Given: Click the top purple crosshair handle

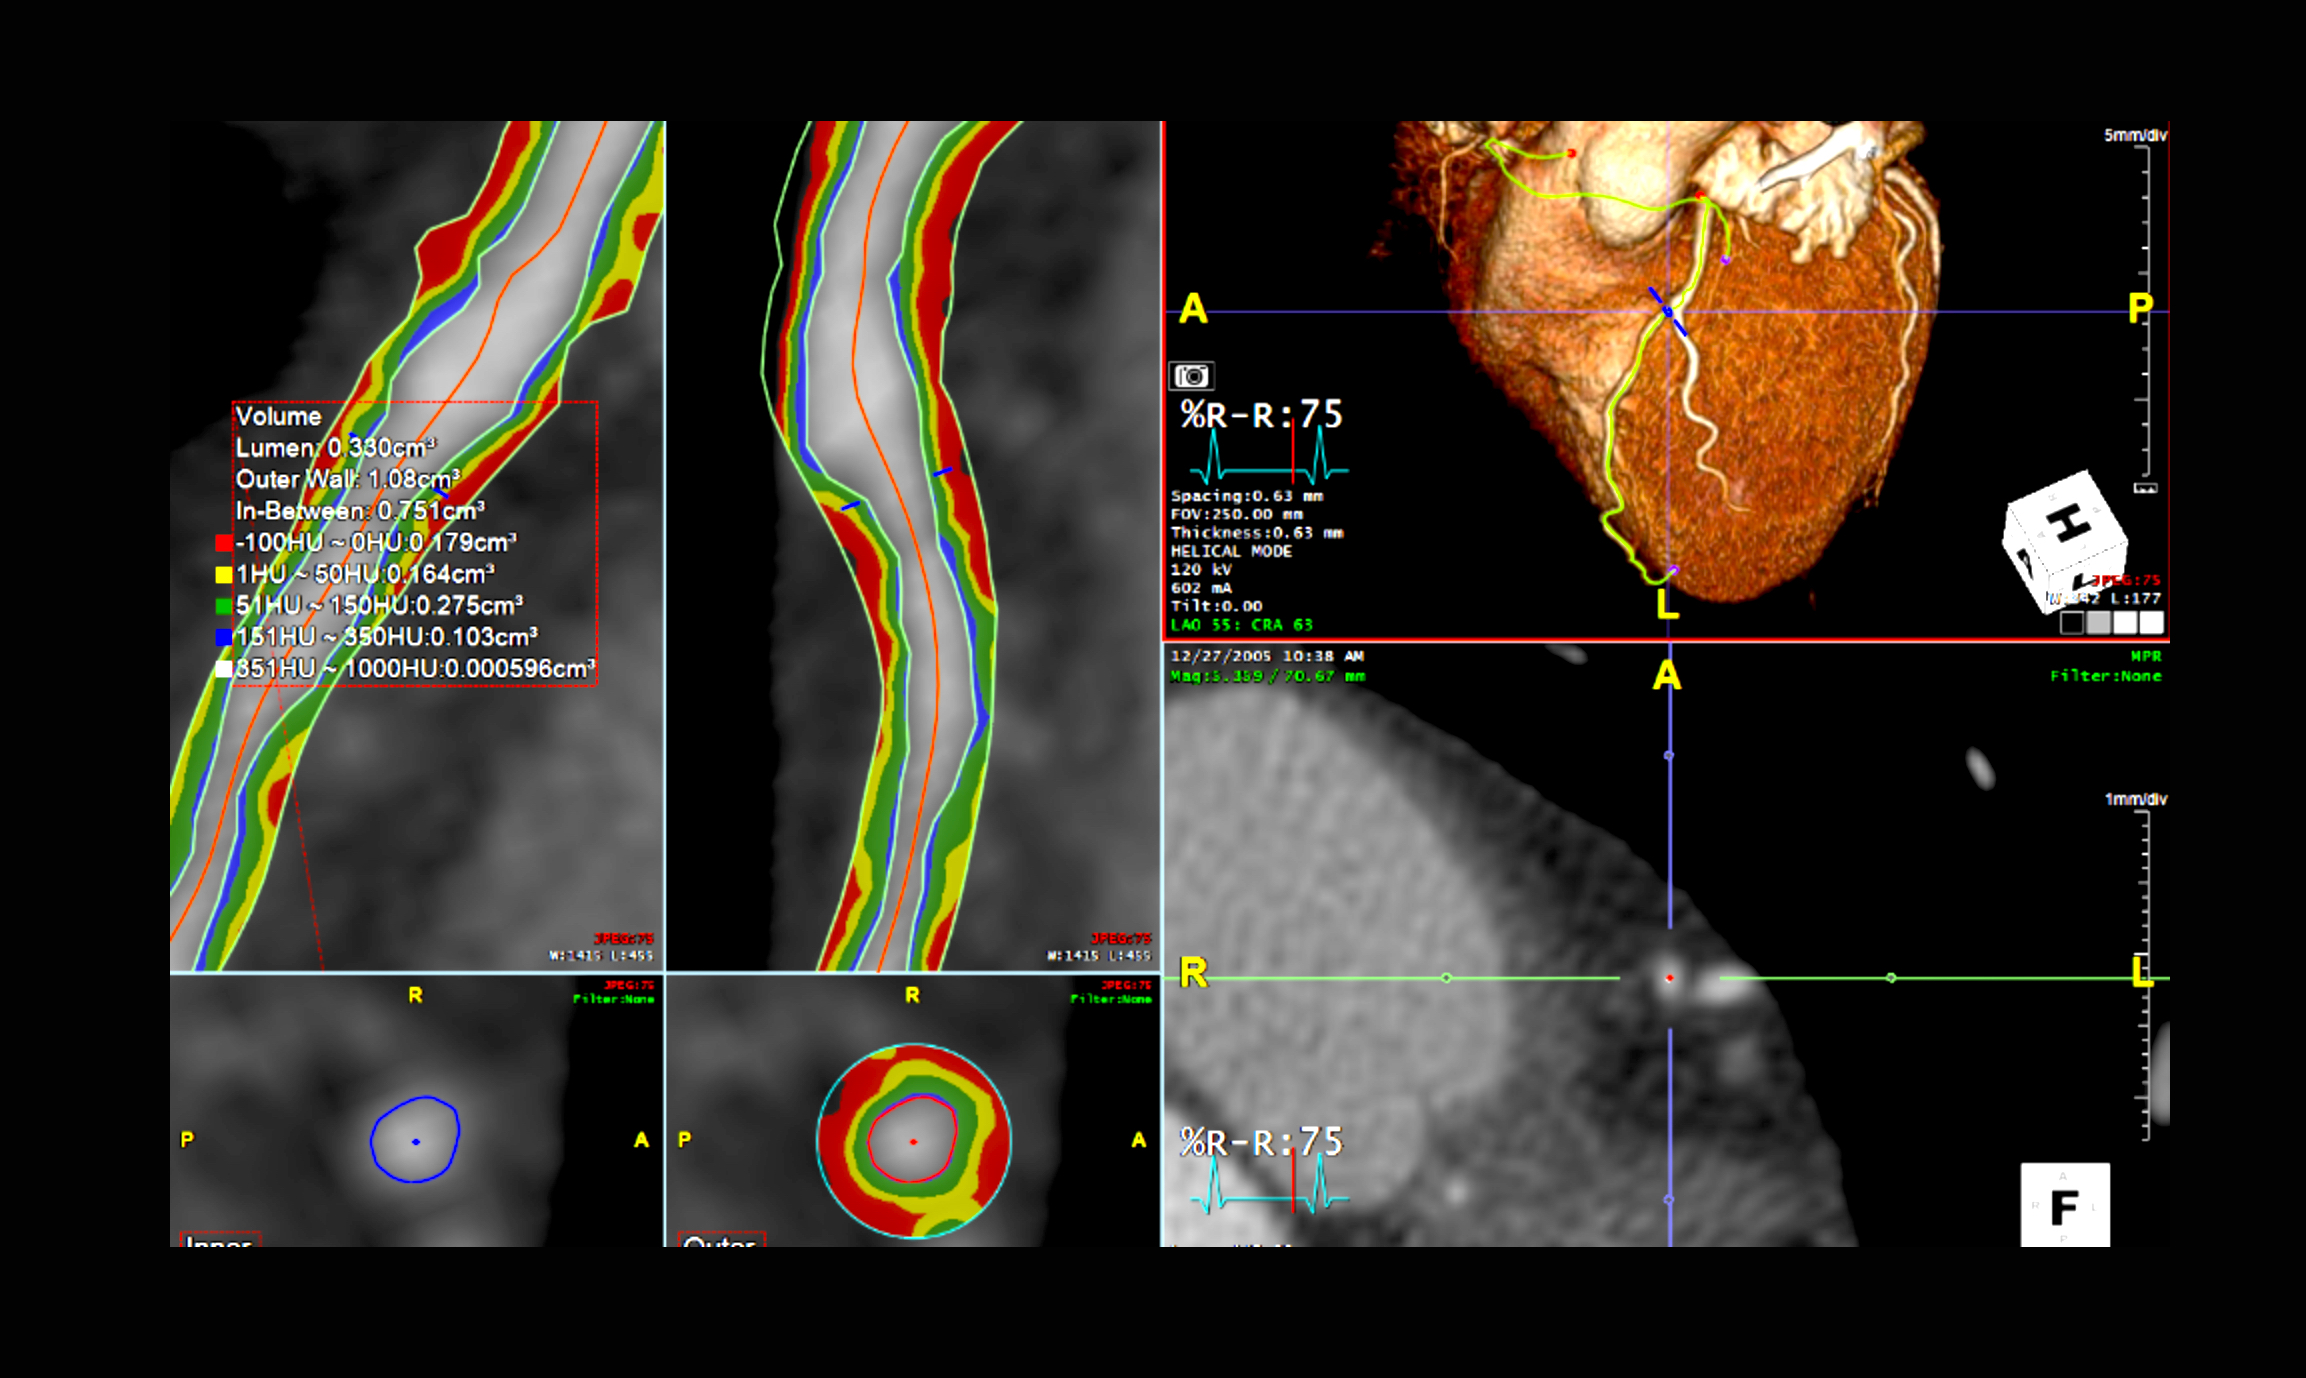Looking at the screenshot, I should pyautogui.click(x=1668, y=756).
